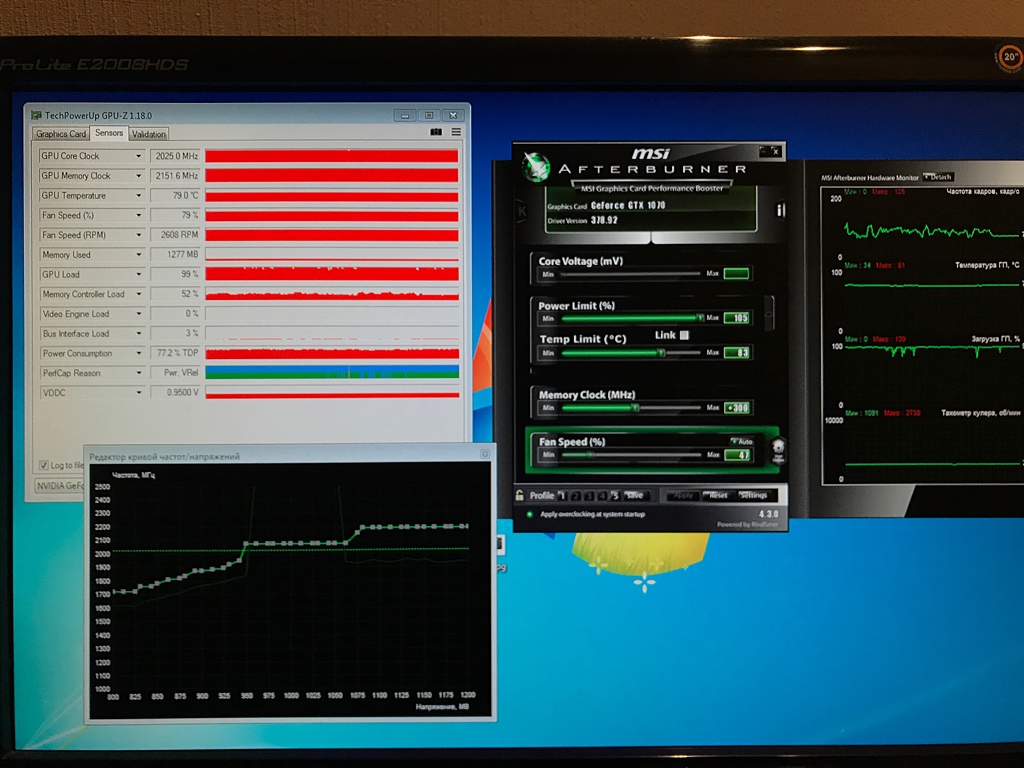Screen dimensions: 1024x768
Task: Click the Core Voltage slider track
Action: point(631,274)
